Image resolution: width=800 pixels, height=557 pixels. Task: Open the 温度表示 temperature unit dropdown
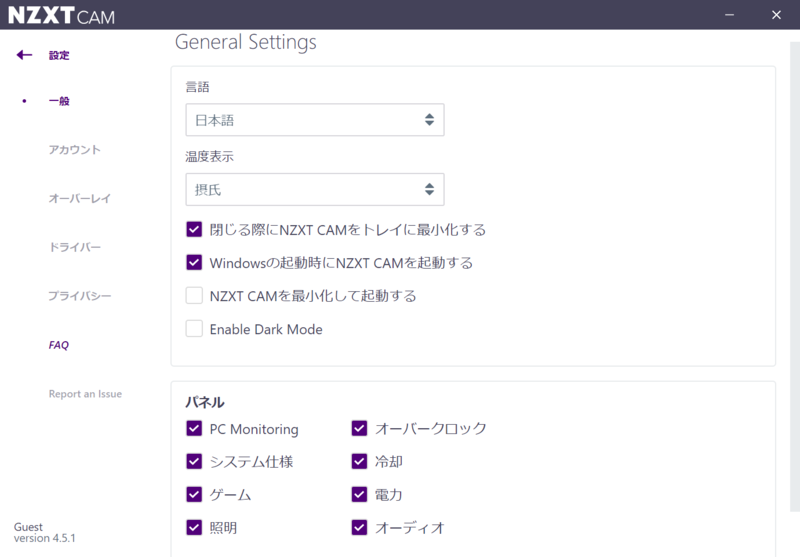pyautogui.click(x=314, y=189)
